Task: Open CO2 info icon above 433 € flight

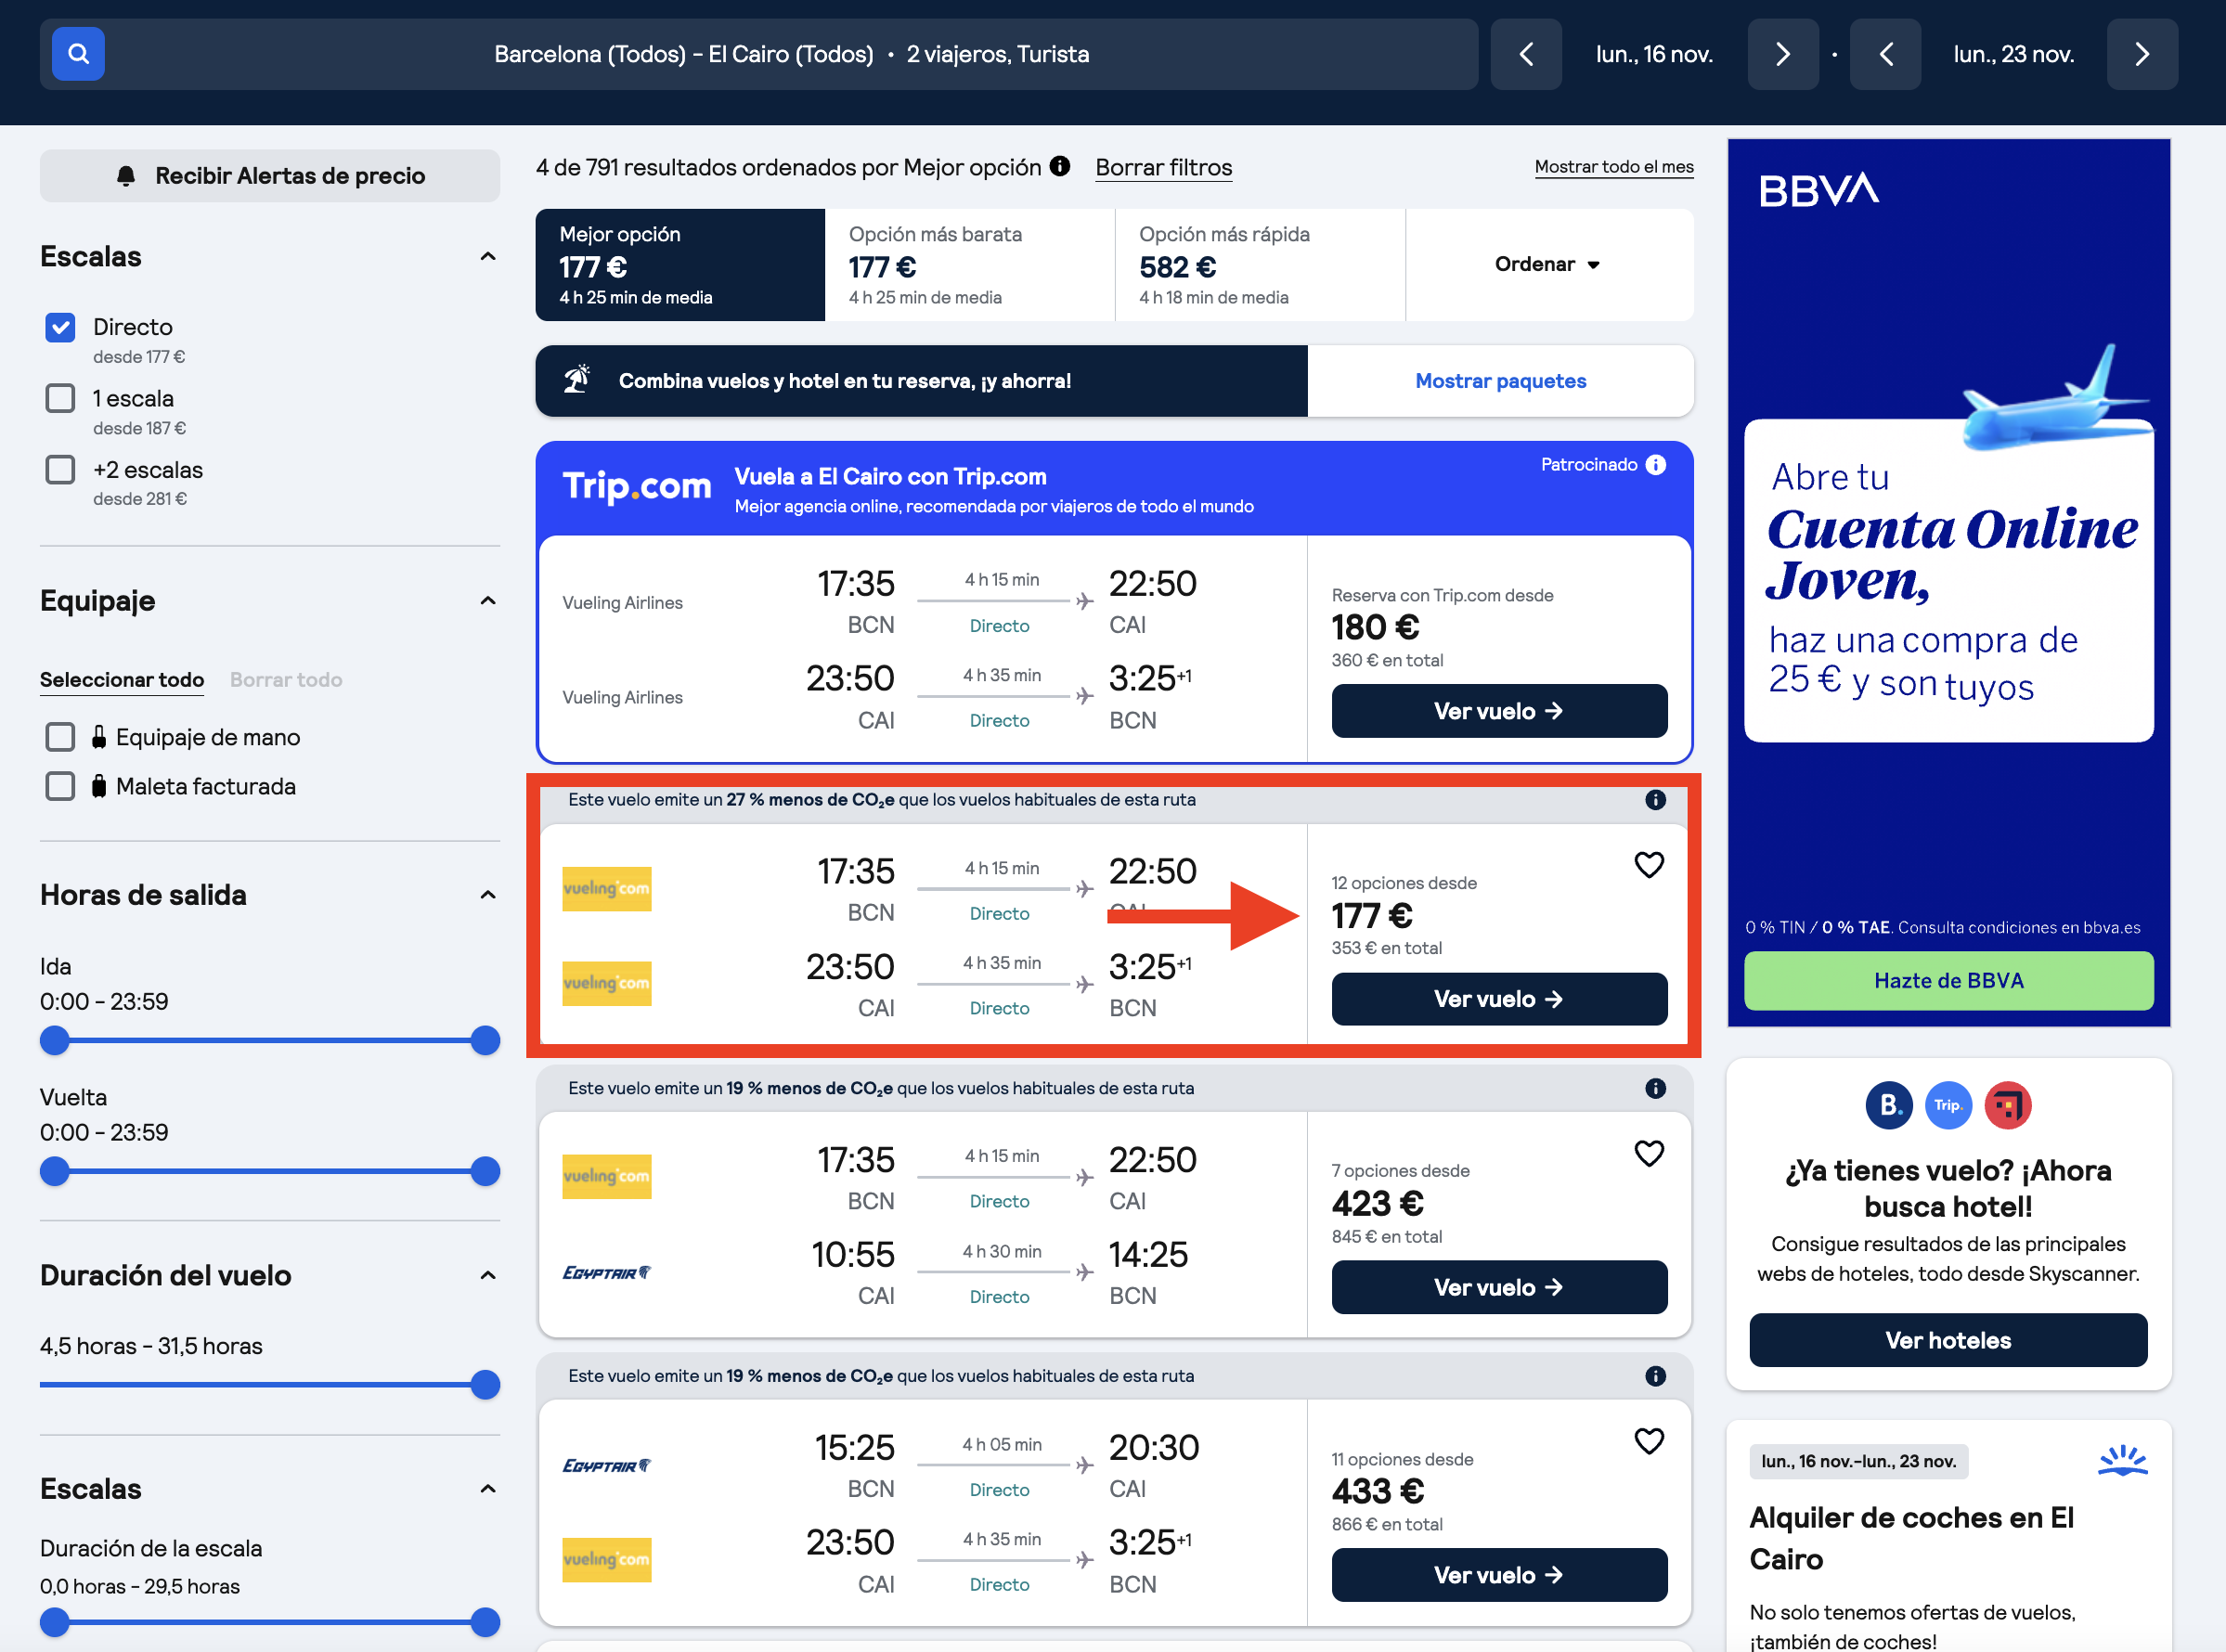Action: click(1656, 1376)
